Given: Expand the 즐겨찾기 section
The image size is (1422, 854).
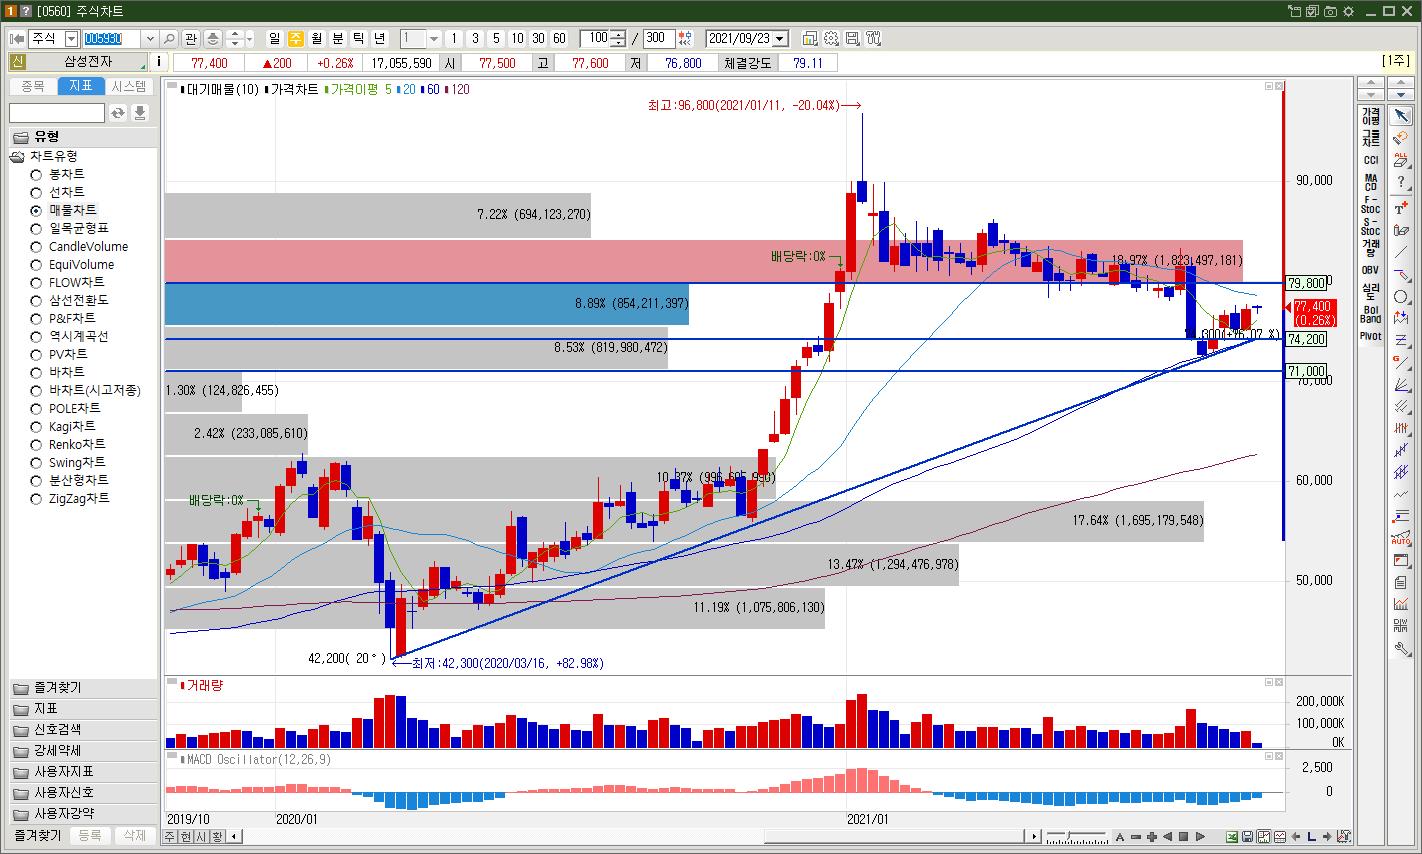Looking at the screenshot, I should 83,688.
